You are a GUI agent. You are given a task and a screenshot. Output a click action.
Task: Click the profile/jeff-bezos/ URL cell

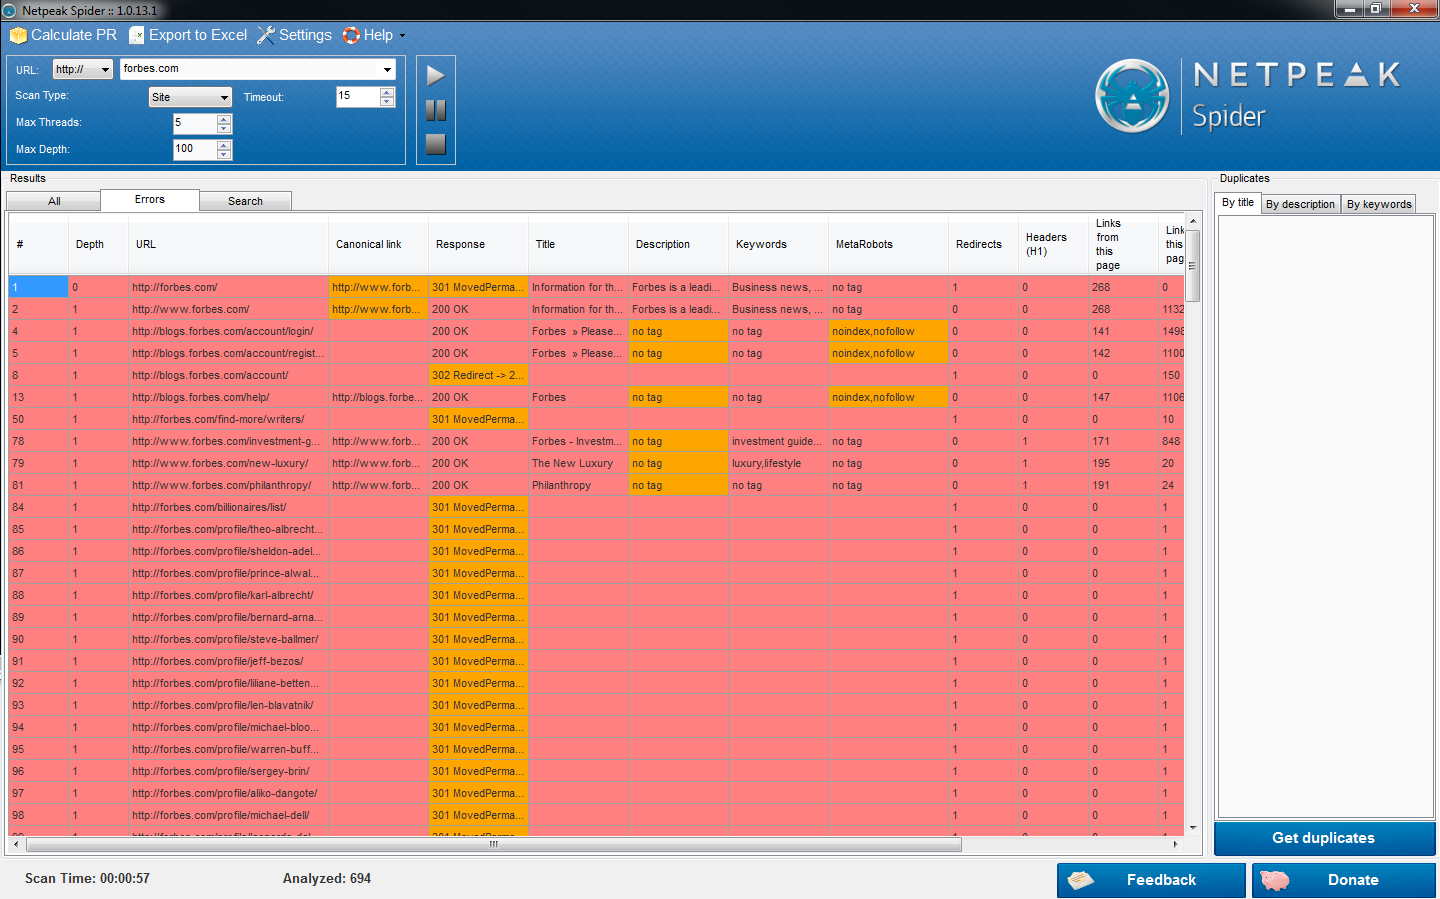click(x=228, y=661)
